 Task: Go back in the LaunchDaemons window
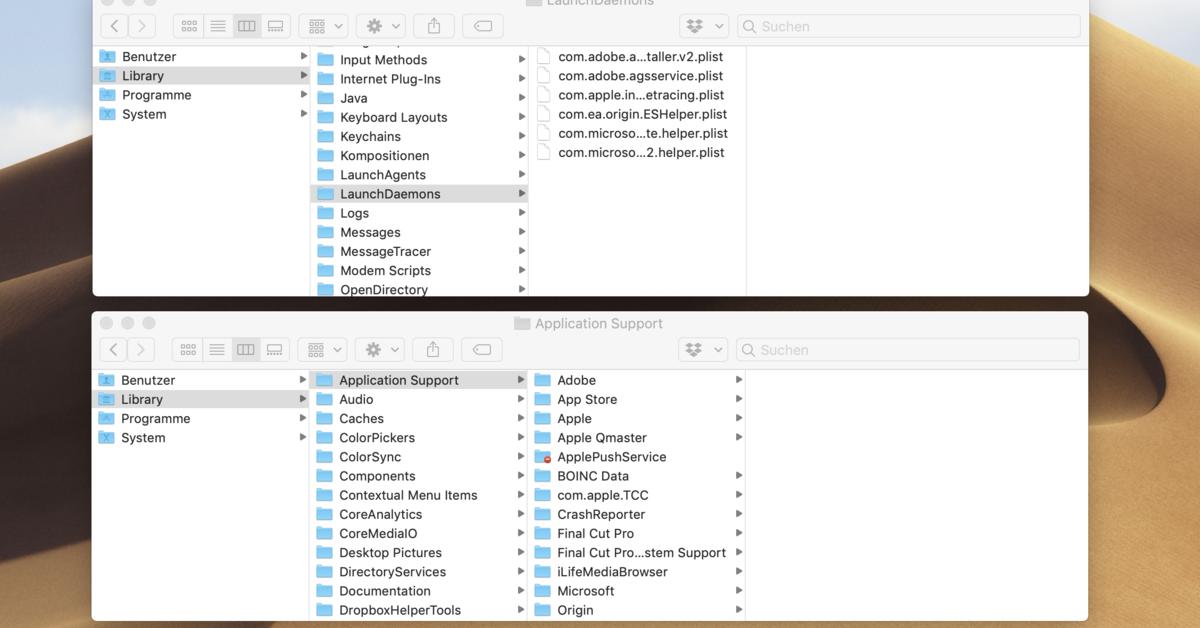(114, 26)
